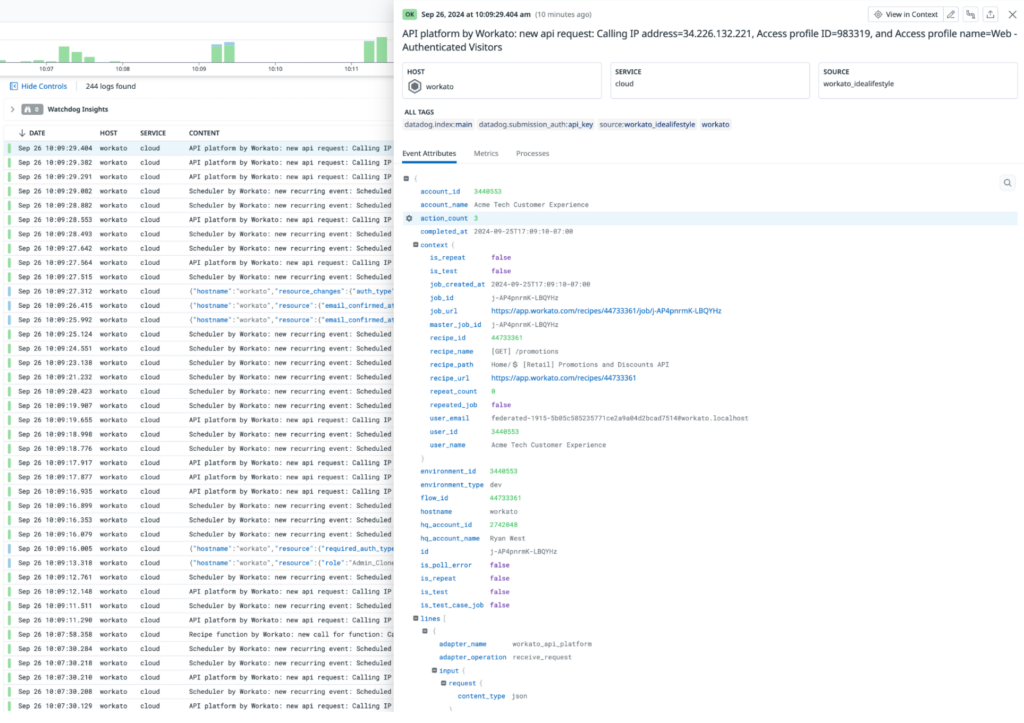Expand the Watchdog Insights section
Image resolution: width=1024 pixels, height=723 pixels.
tap(13, 109)
